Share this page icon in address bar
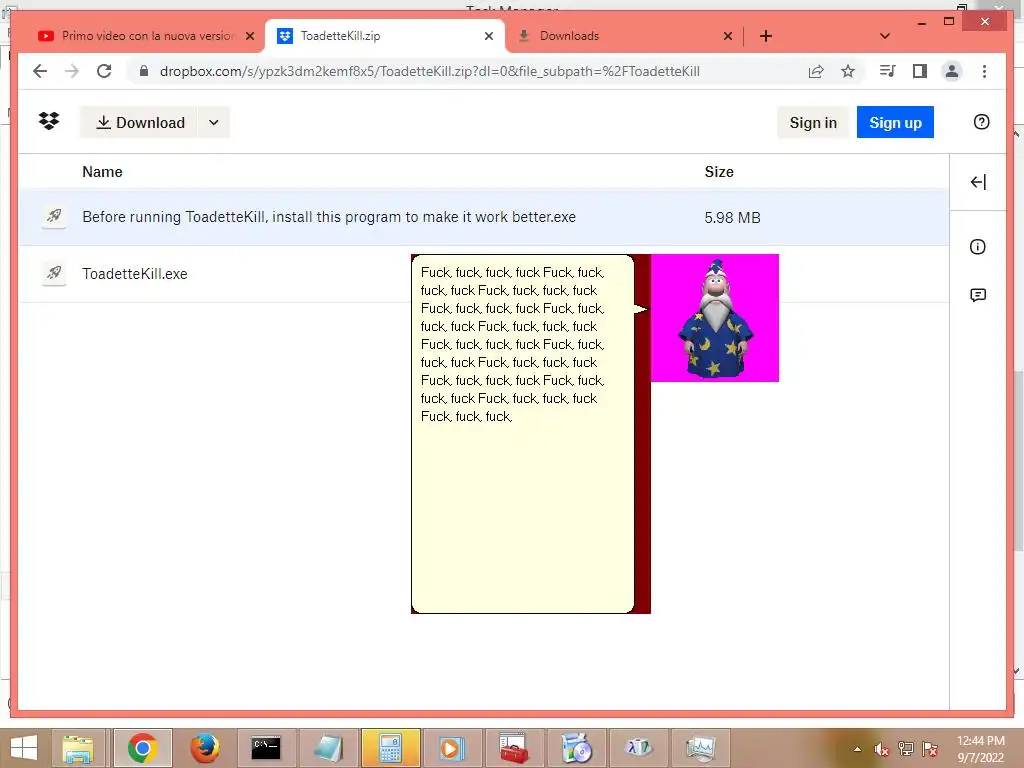The image size is (1024, 768). point(816,71)
